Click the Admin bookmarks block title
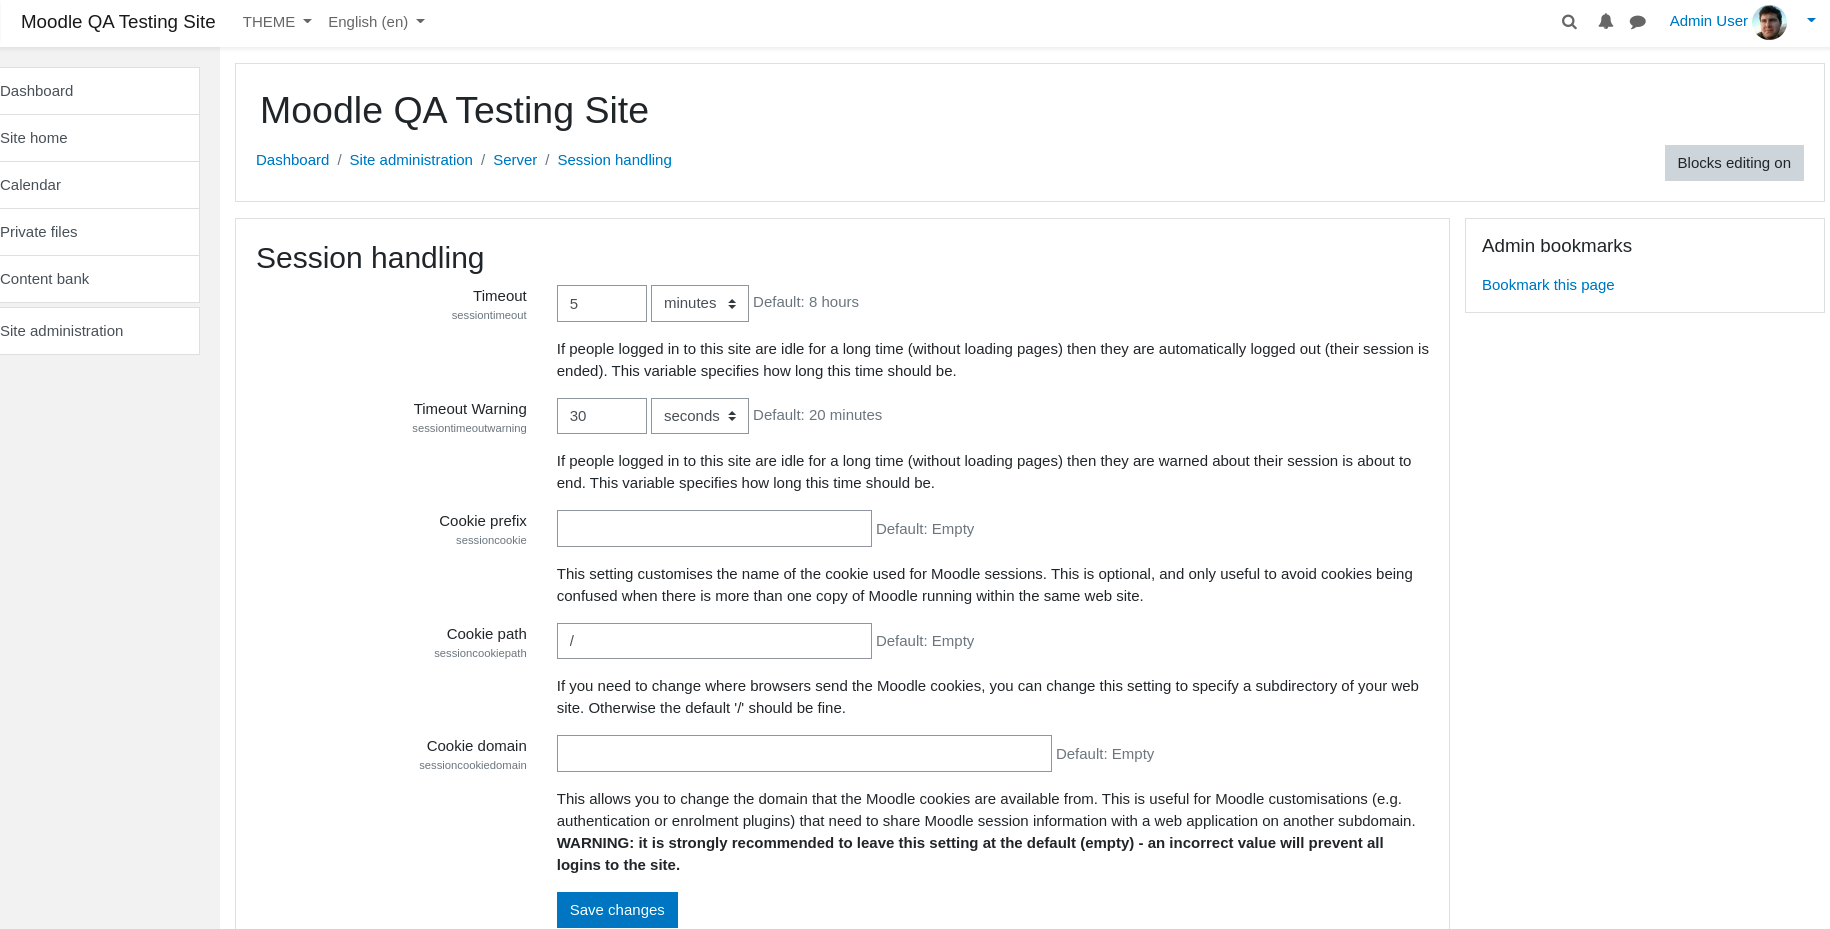This screenshot has height=929, width=1830. (x=1557, y=246)
